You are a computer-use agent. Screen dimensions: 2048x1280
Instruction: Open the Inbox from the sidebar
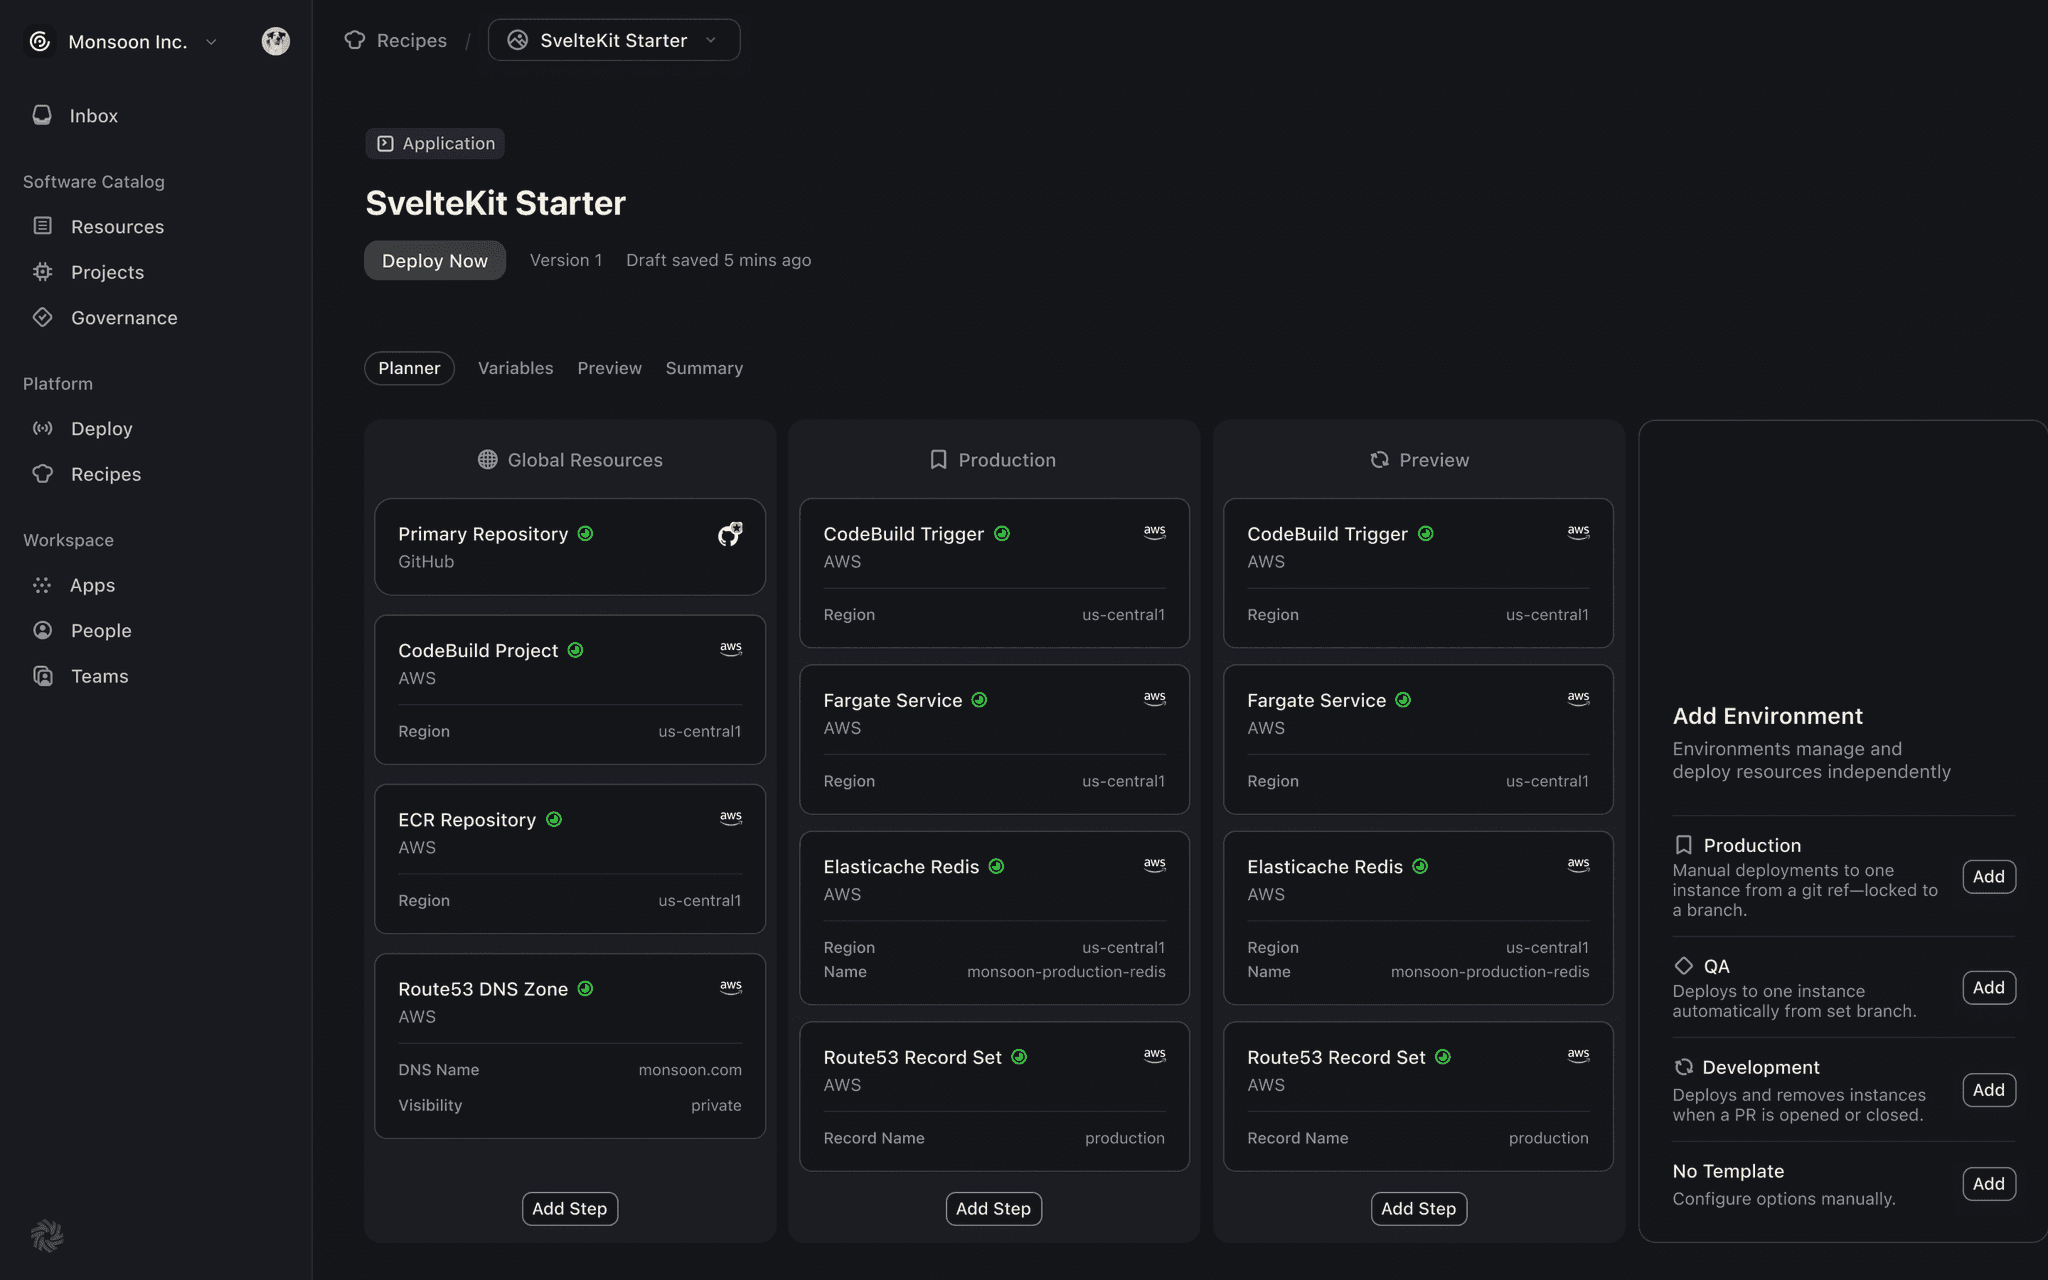93,115
